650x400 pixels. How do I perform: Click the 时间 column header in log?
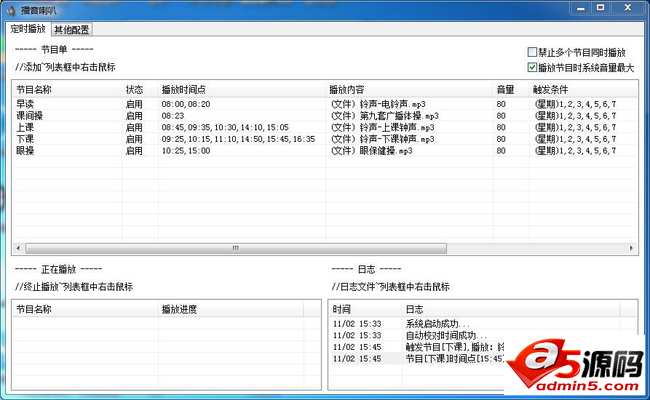coord(365,309)
